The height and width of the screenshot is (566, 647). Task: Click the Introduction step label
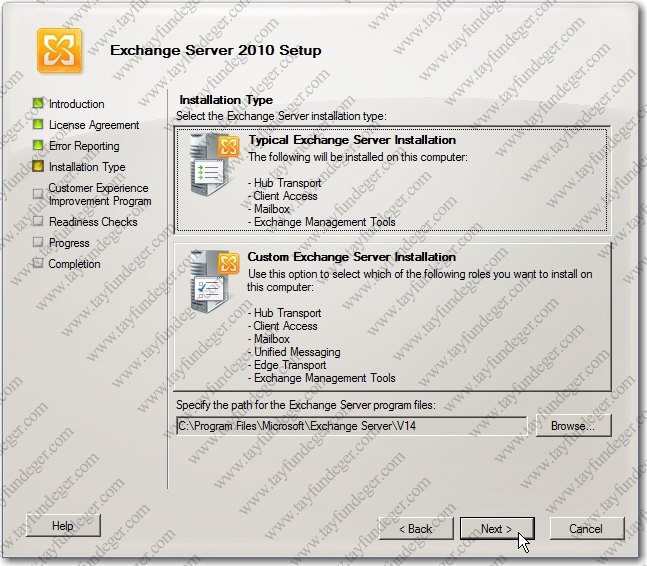[76, 104]
